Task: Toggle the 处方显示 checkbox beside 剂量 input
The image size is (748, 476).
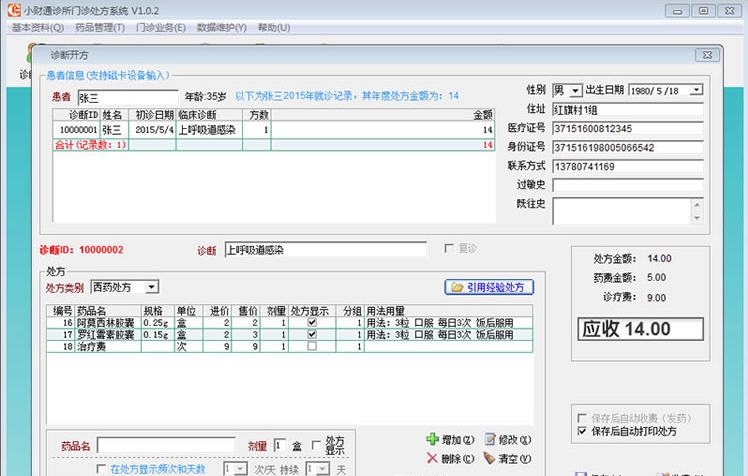Action: 315,445
